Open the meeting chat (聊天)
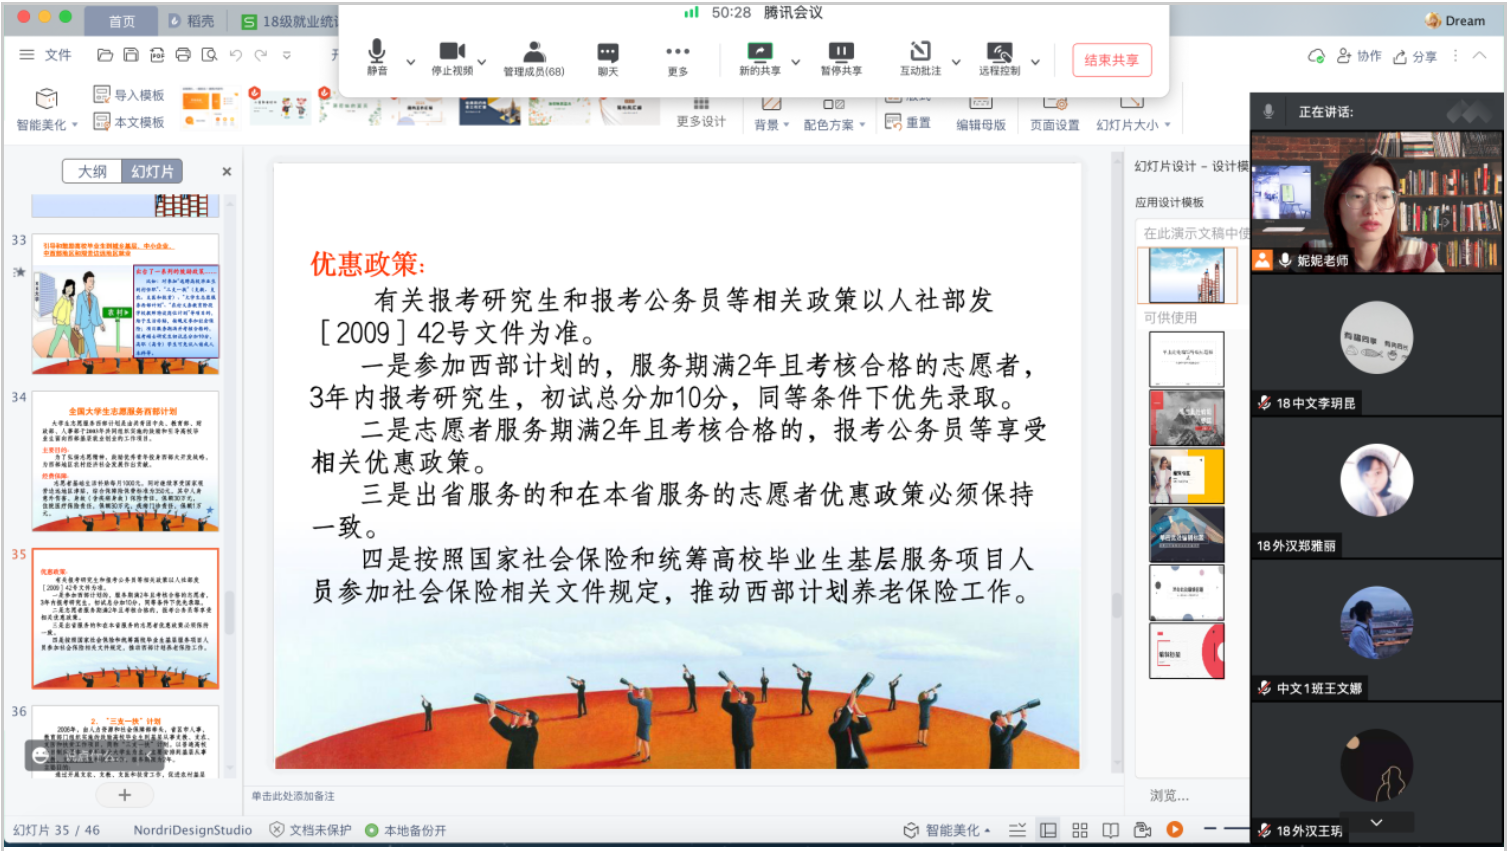 608,58
